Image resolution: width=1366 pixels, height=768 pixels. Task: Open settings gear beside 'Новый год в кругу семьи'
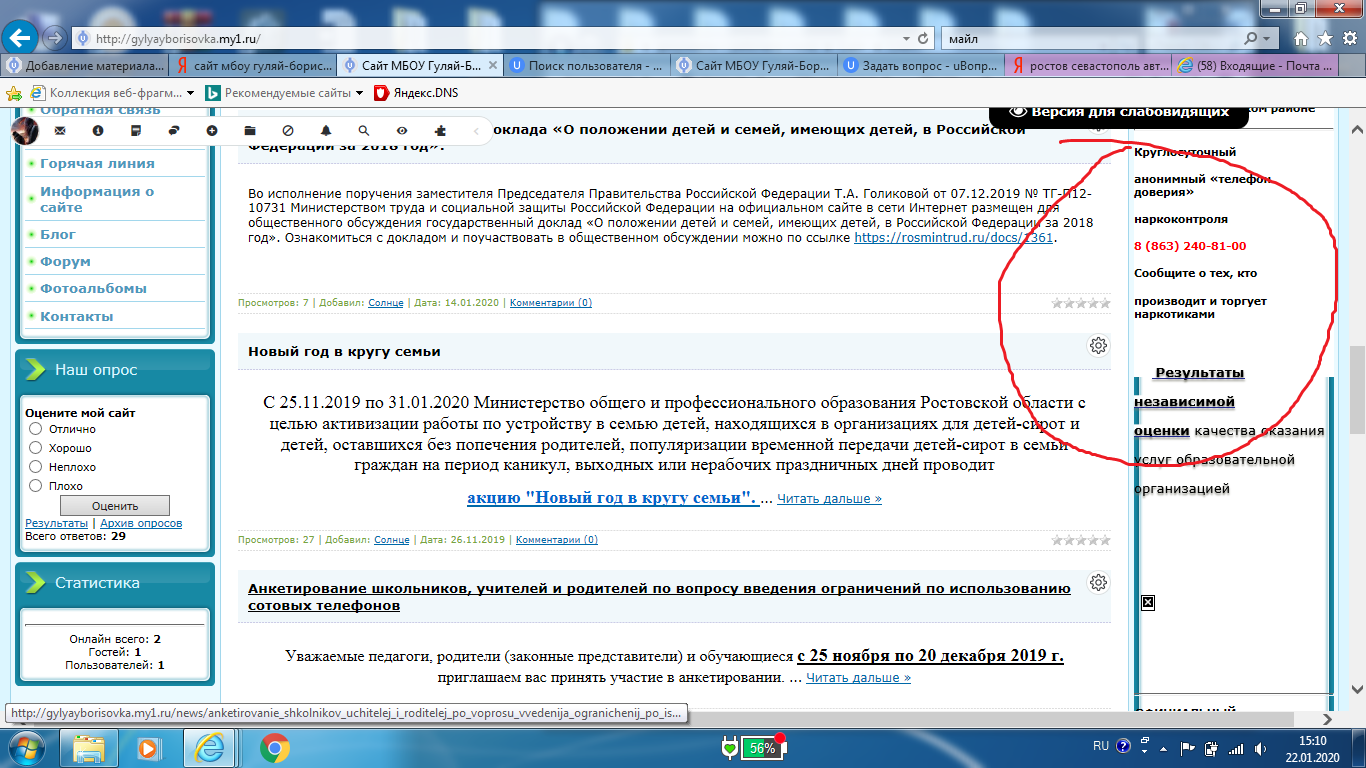click(x=1098, y=346)
